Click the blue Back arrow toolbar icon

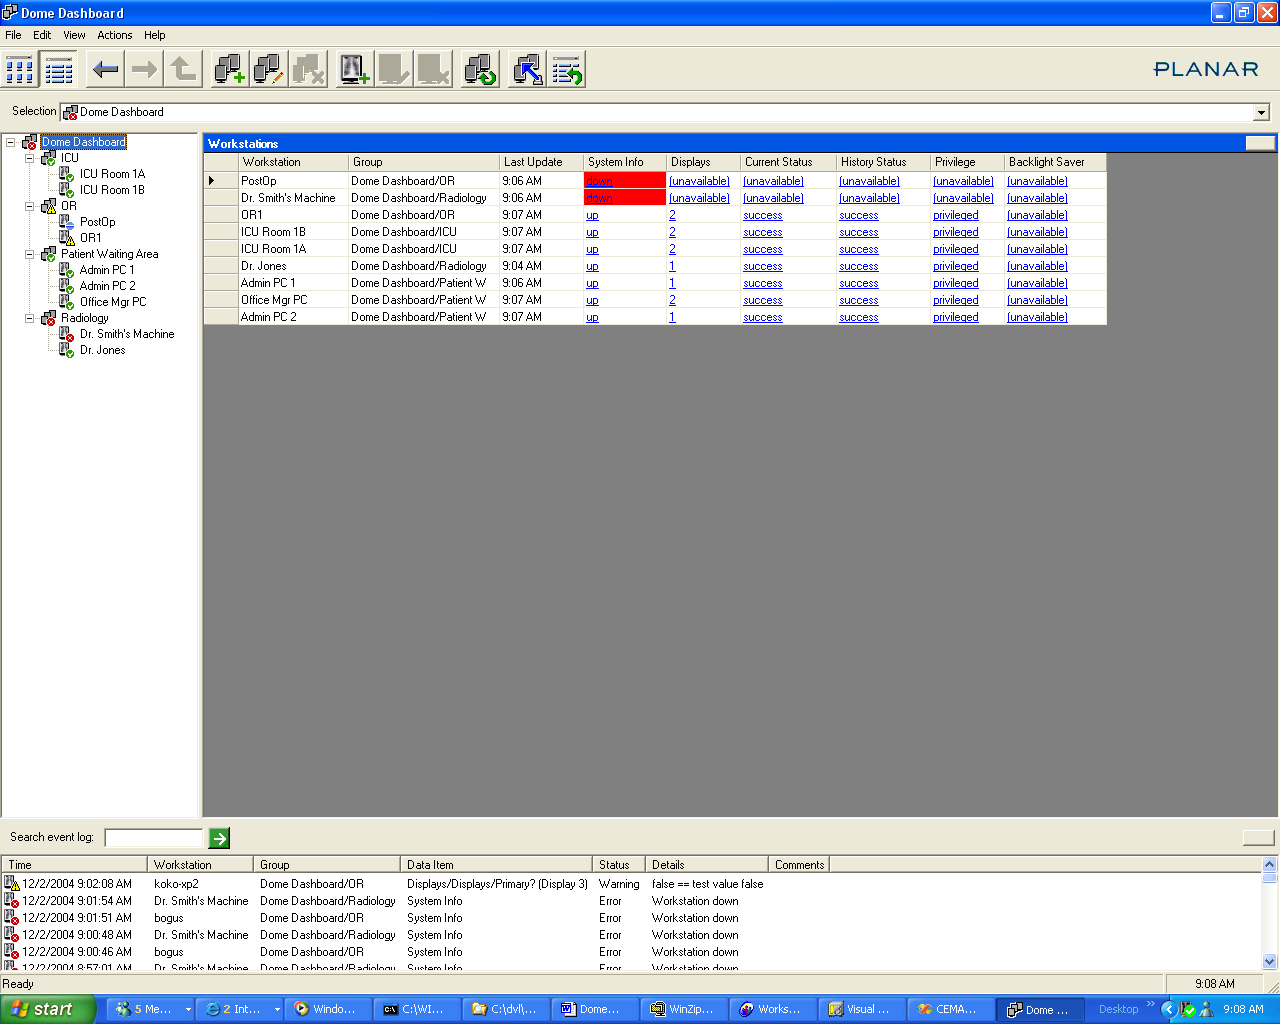[x=106, y=70]
